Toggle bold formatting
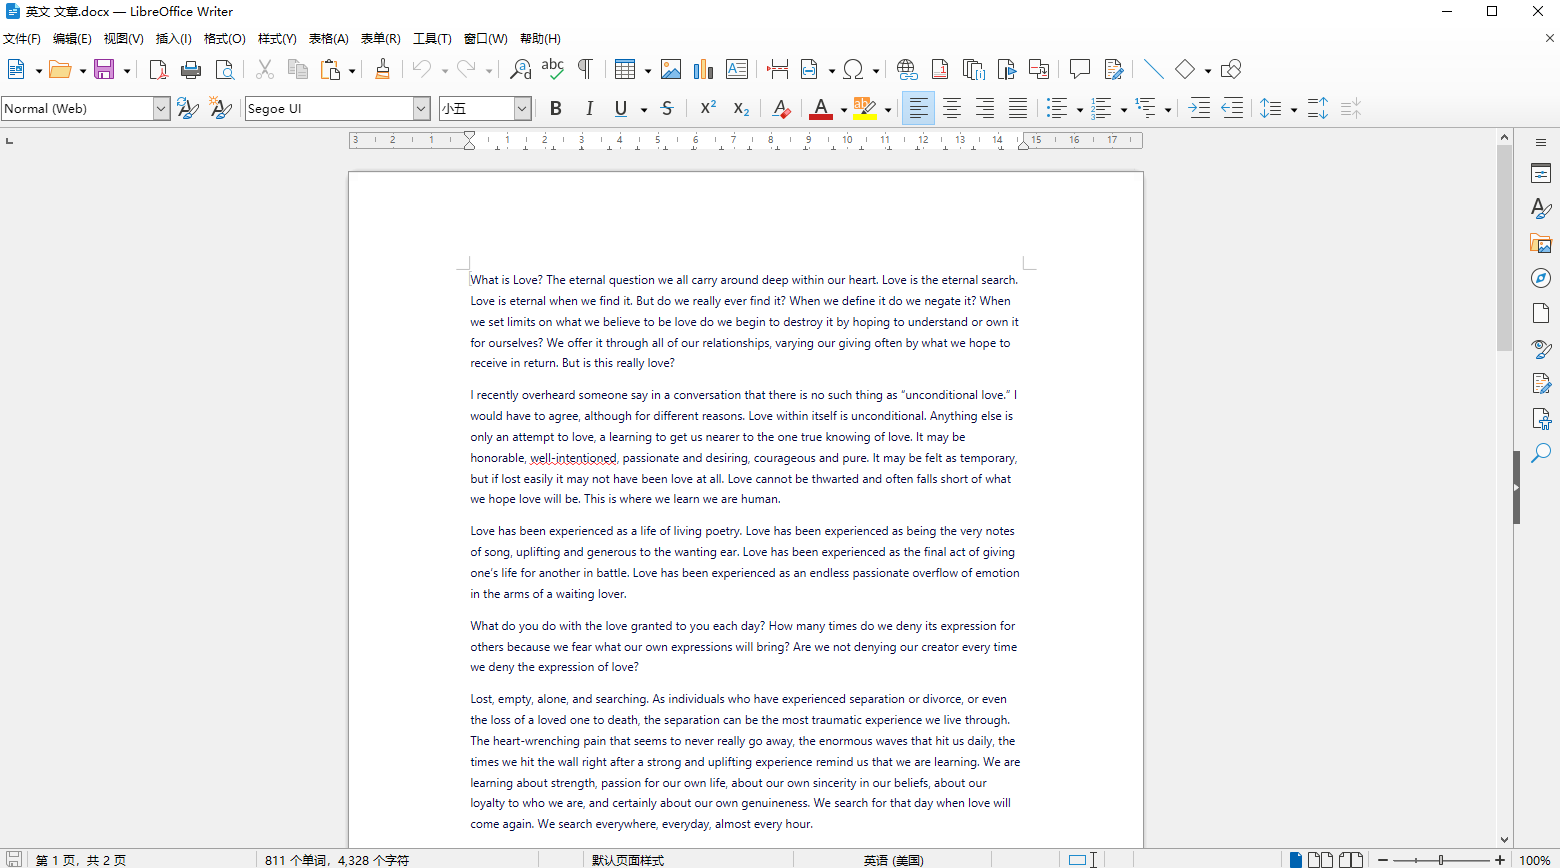 (x=556, y=108)
